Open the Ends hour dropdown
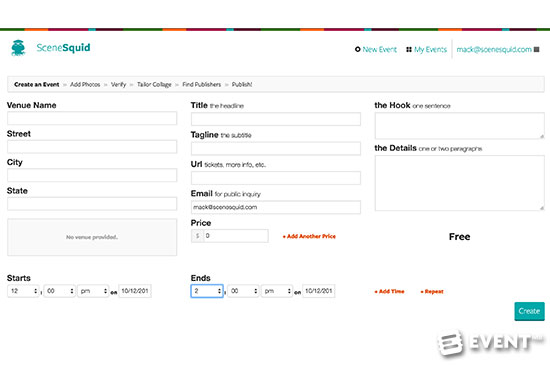The image size is (550, 365). 207,291
